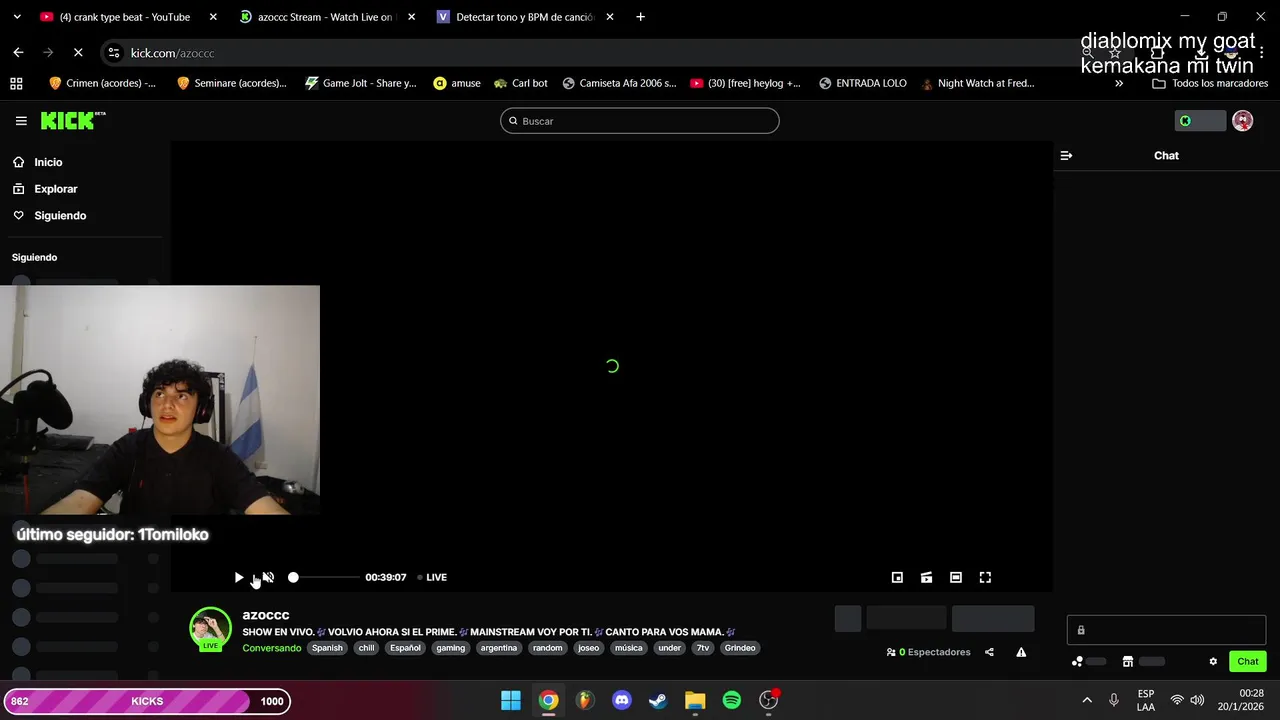Image resolution: width=1280 pixels, height=720 pixels.
Task: Open the chat shop icon
Action: coord(1128,661)
